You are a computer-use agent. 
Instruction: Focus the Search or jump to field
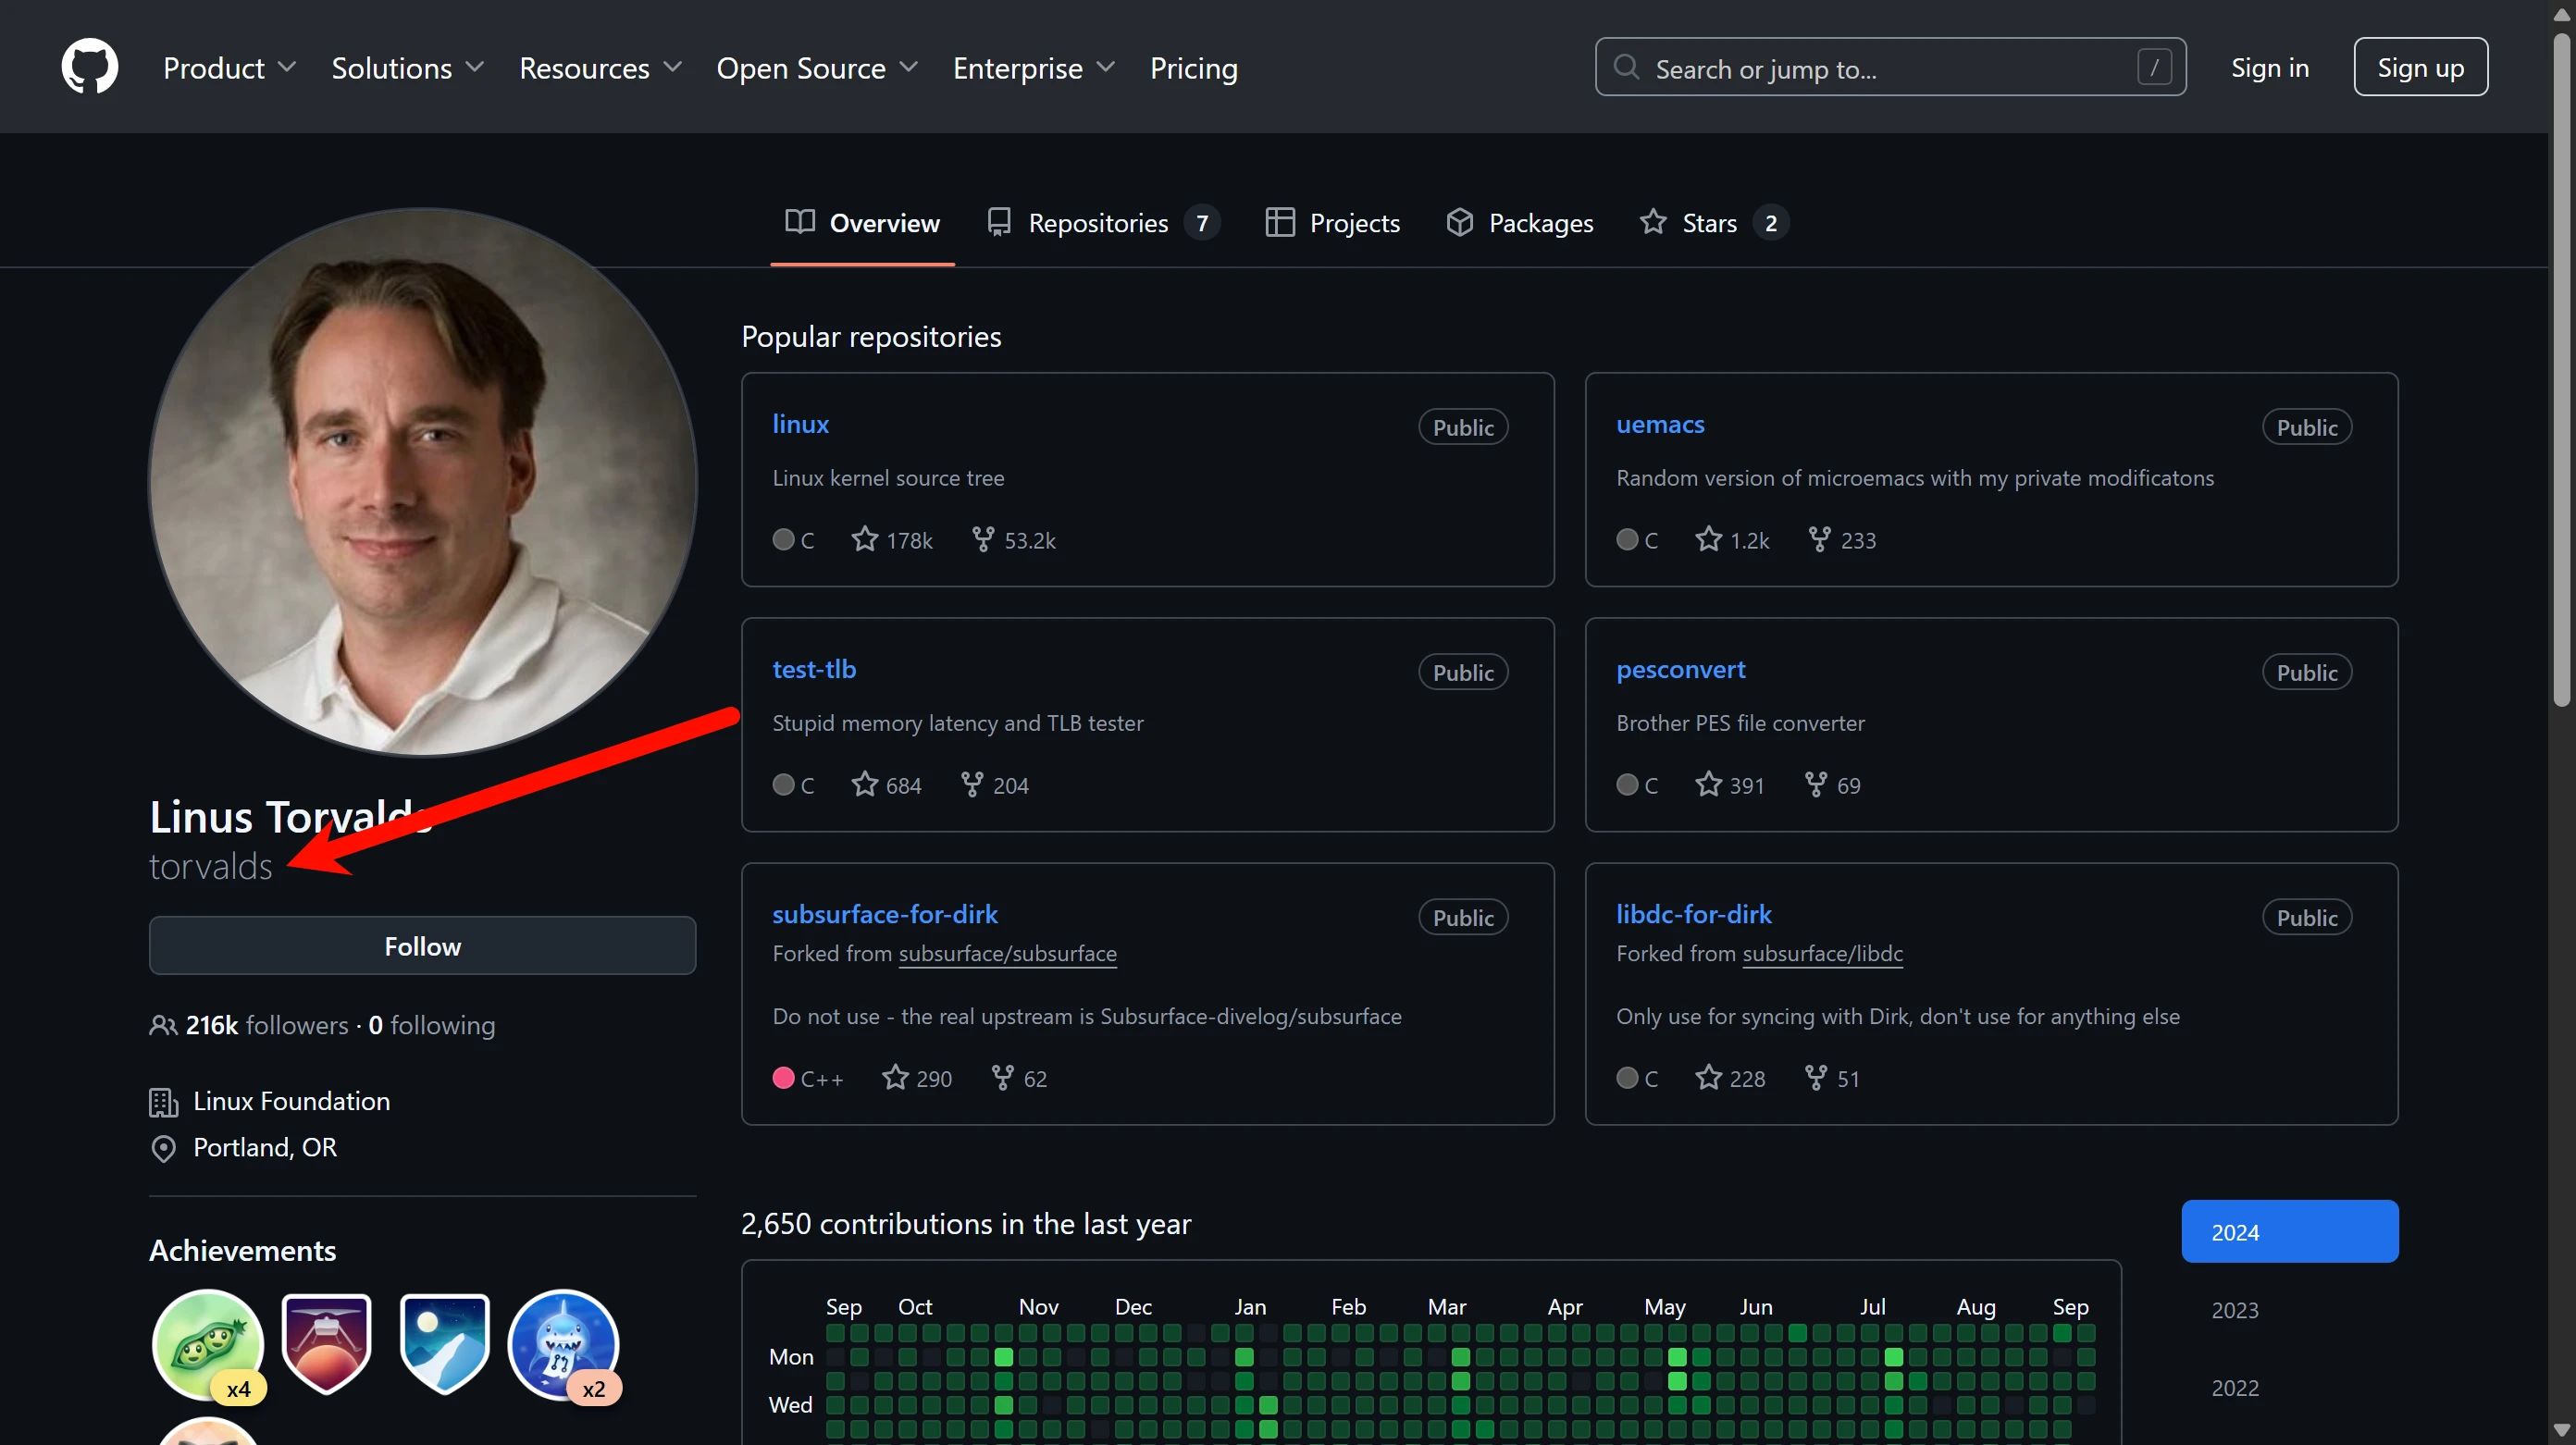point(1890,68)
